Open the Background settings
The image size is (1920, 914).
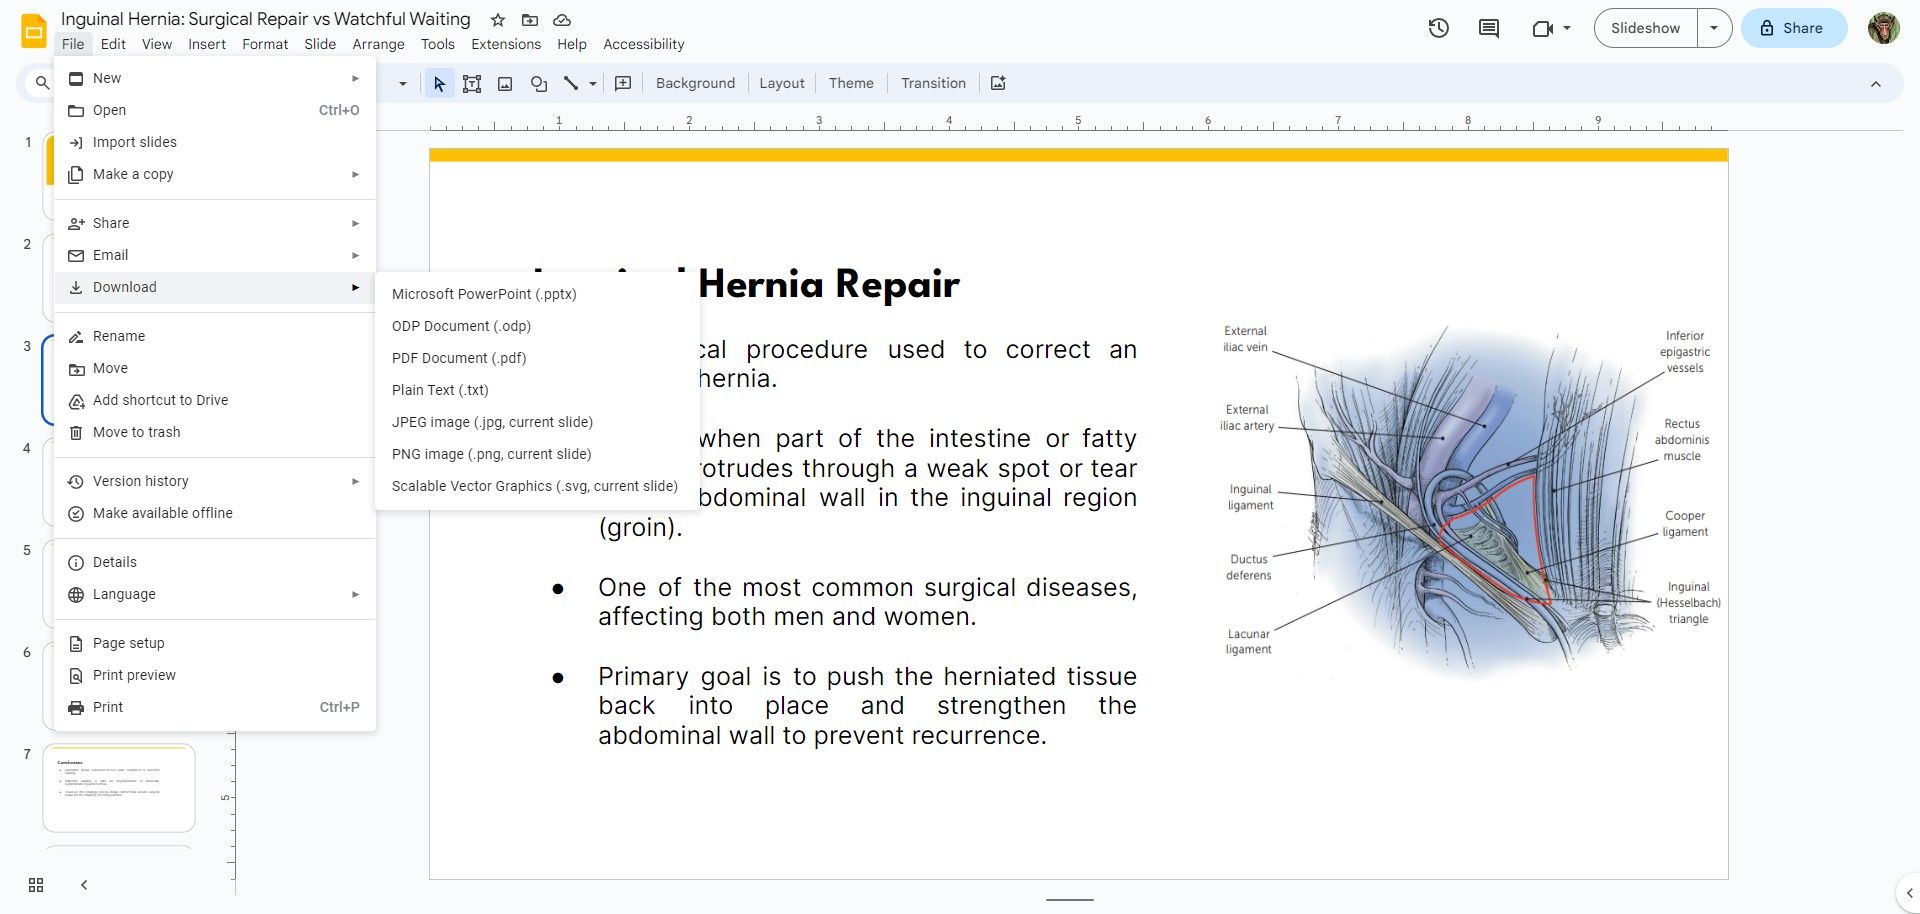point(695,83)
